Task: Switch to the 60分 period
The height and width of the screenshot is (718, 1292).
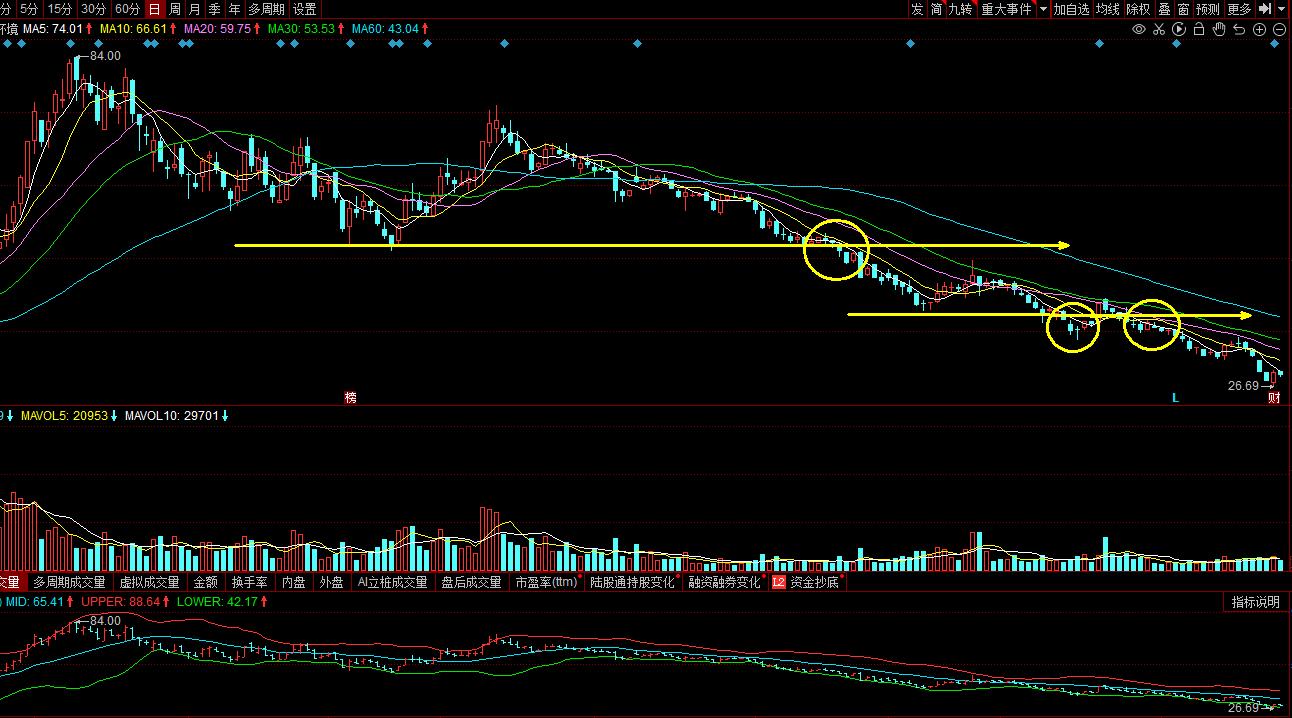Action: tap(127, 9)
